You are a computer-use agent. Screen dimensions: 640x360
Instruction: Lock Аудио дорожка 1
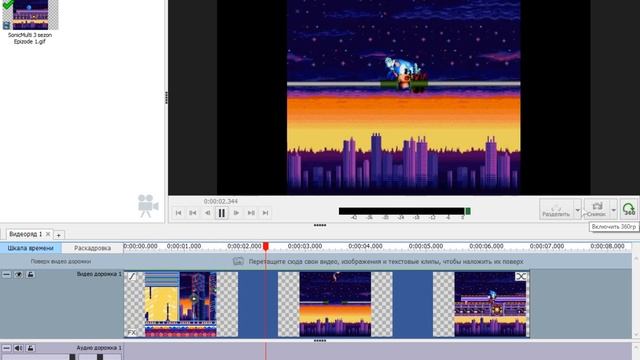tap(30, 348)
